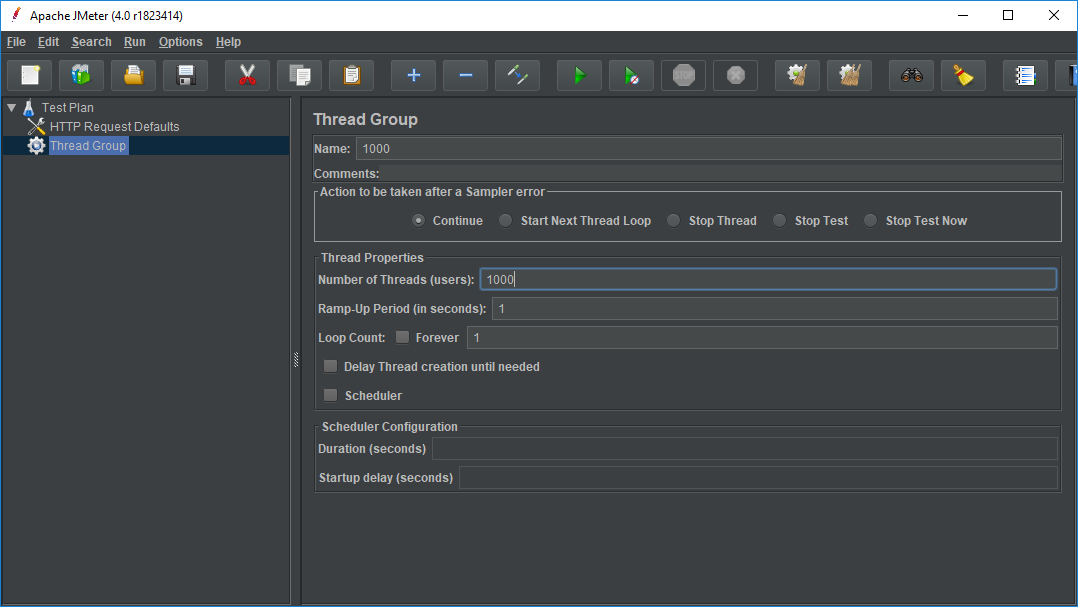
Task: Enable the Scheduler checkbox
Action: coord(331,395)
